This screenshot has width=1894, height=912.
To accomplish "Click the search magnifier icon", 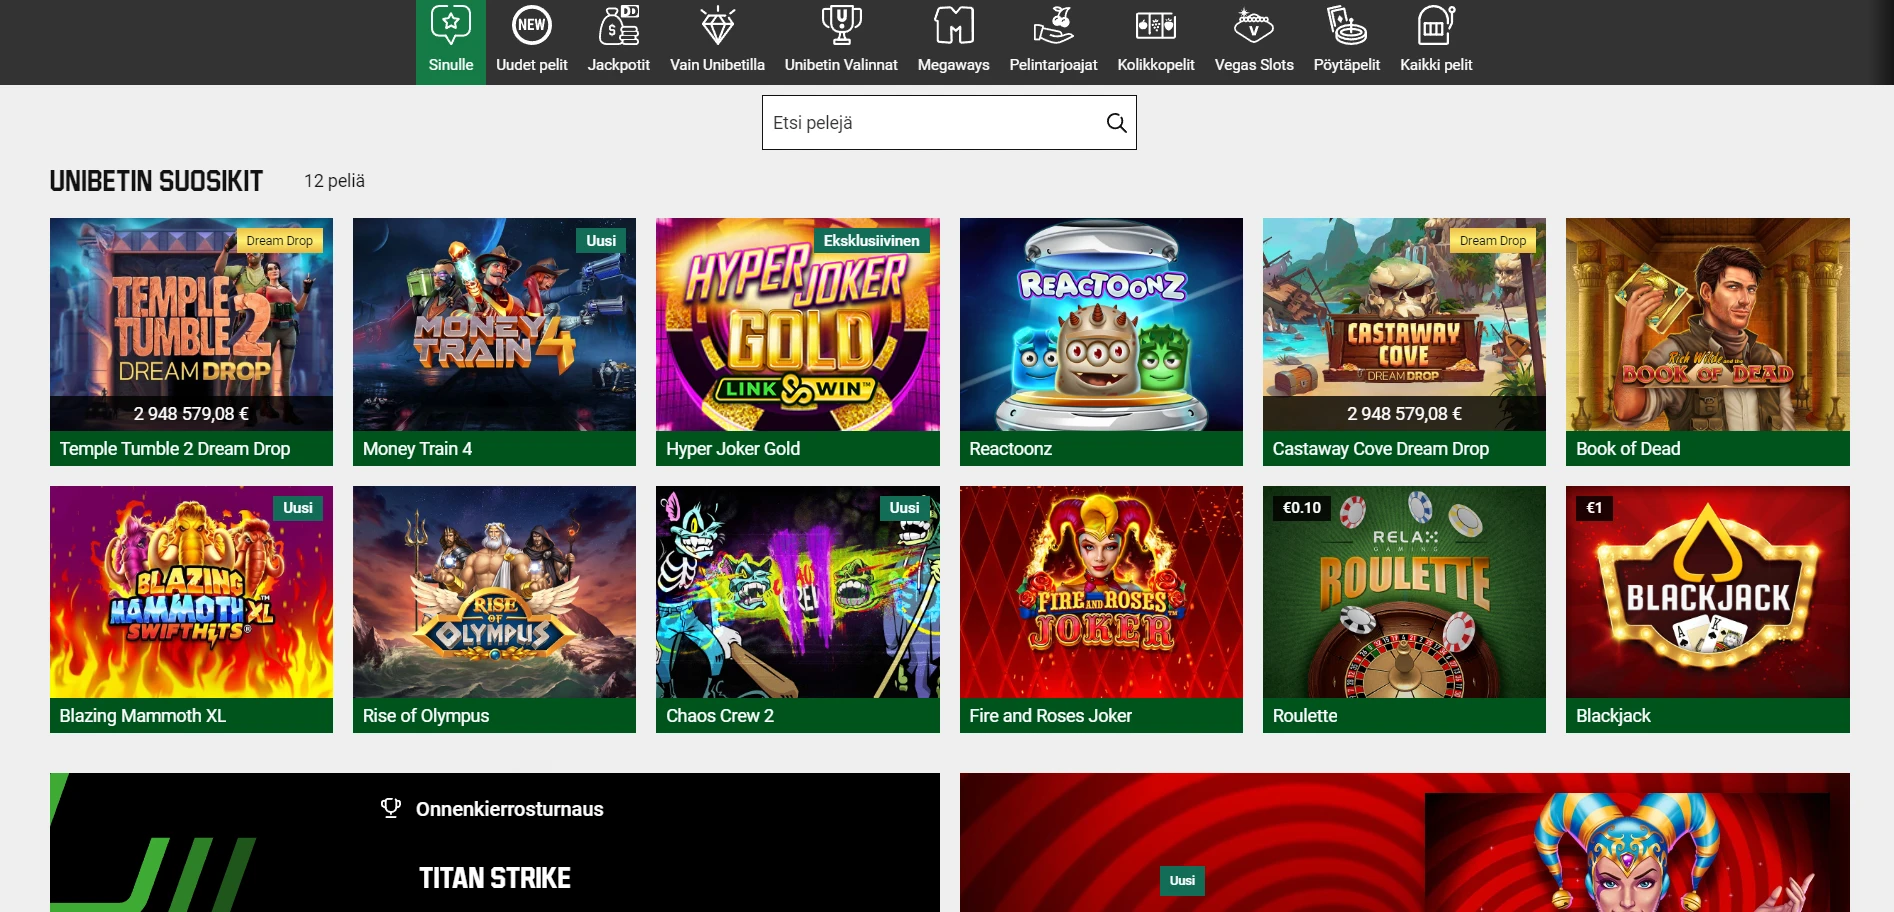I will coord(1116,123).
